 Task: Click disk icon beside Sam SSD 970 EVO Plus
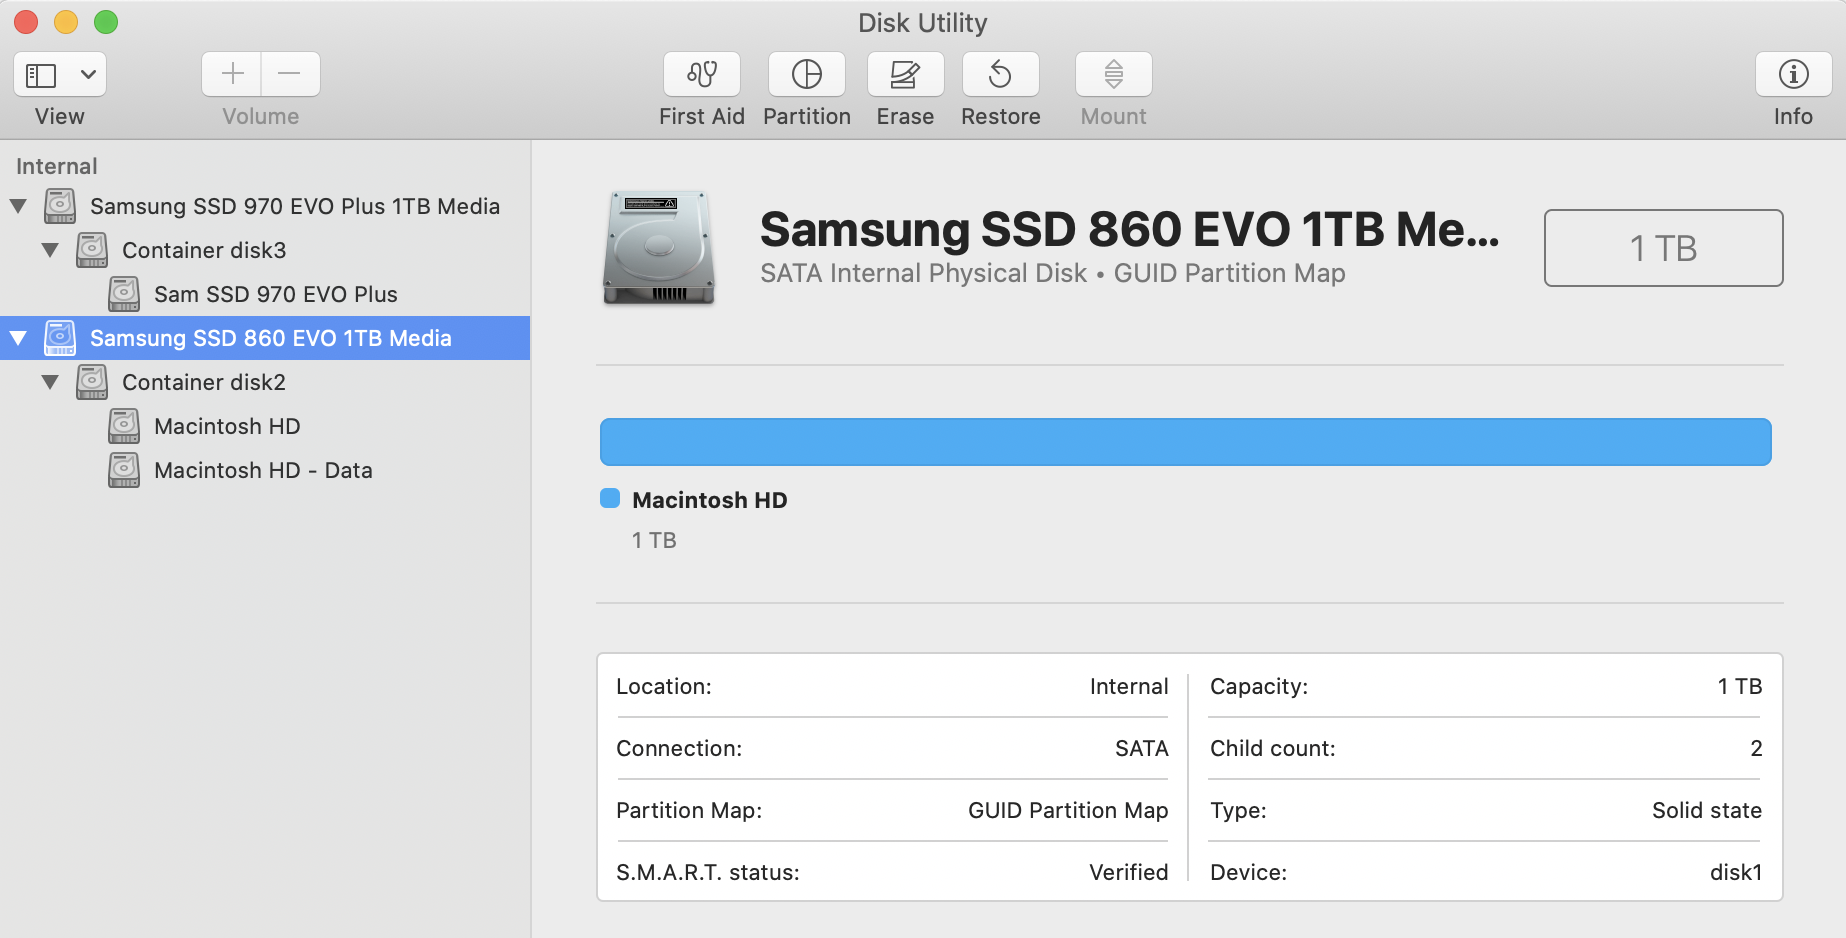point(124,294)
